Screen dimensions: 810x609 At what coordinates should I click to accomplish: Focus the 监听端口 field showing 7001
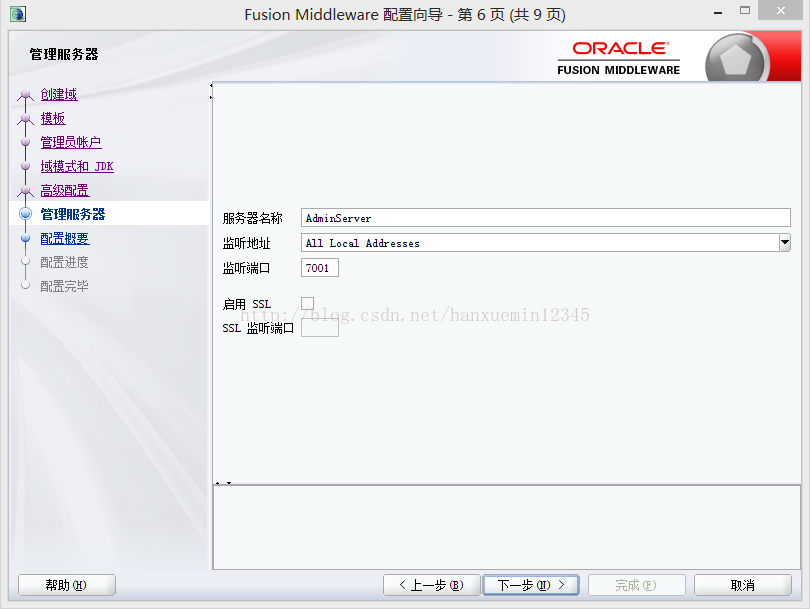320,268
